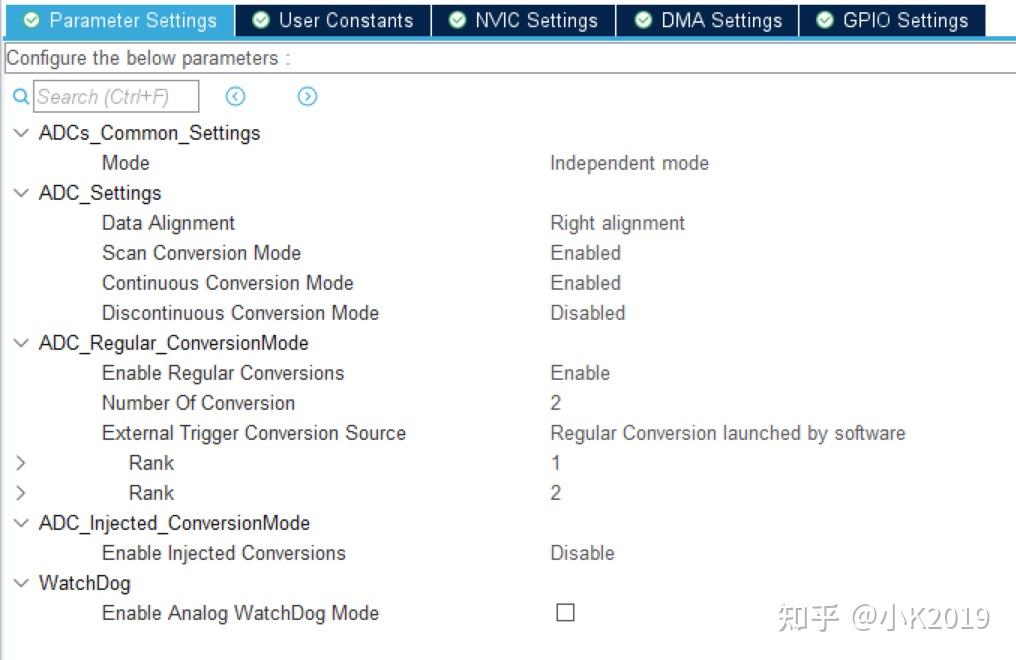The height and width of the screenshot is (660, 1016).
Task: Click the next search result arrow icon
Action: (x=307, y=96)
